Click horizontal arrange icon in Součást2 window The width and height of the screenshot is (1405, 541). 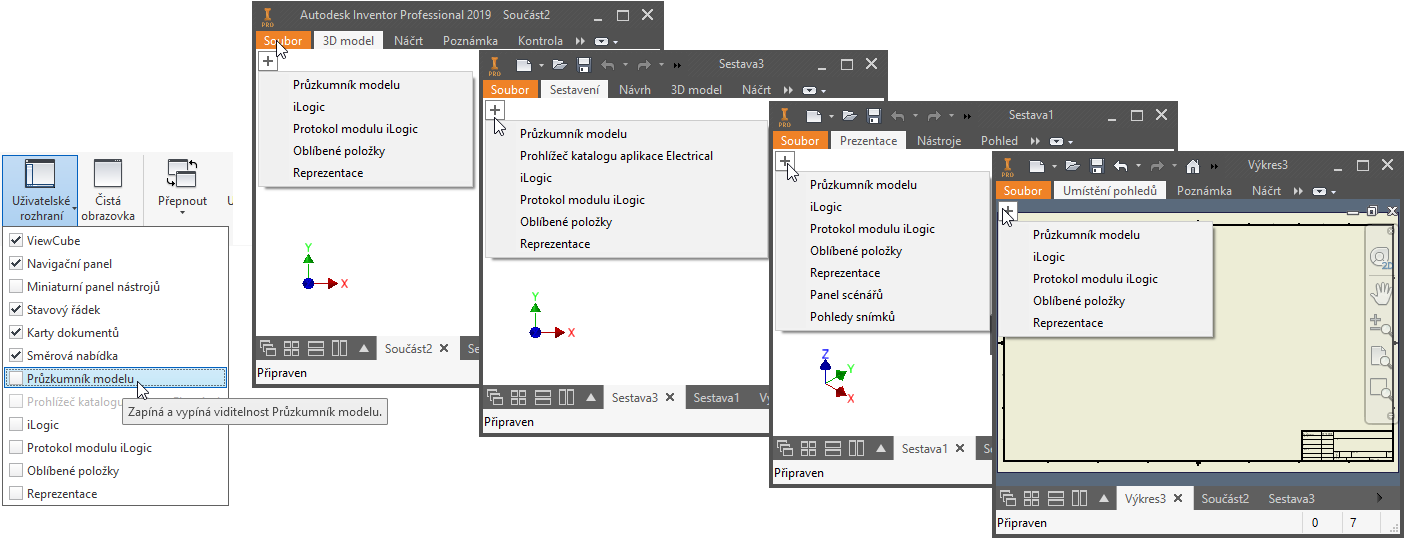[x=316, y=348]
